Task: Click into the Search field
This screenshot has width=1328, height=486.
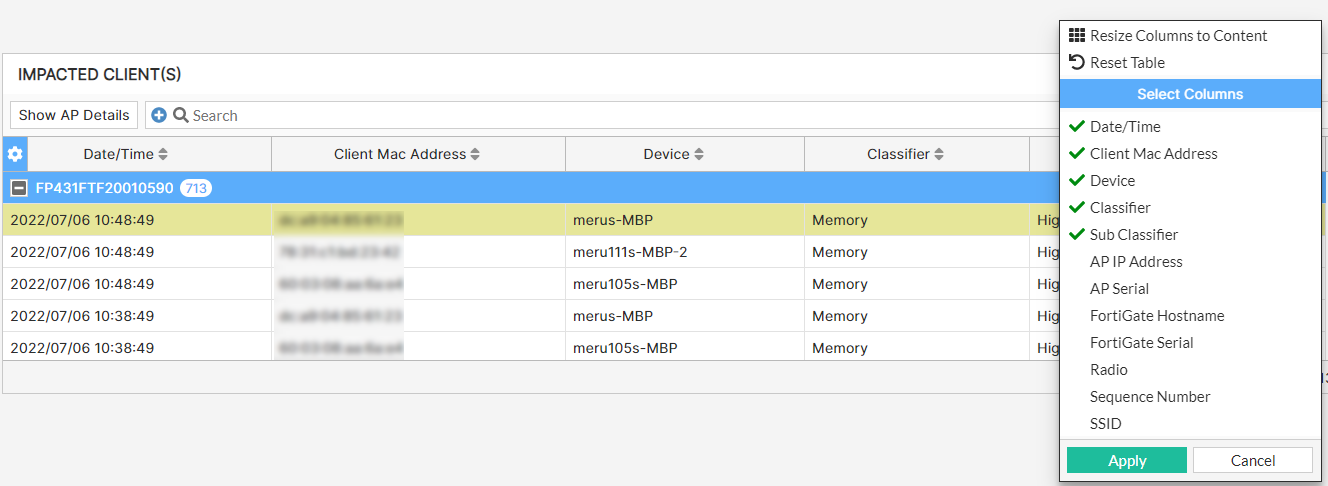Action: 600,115
